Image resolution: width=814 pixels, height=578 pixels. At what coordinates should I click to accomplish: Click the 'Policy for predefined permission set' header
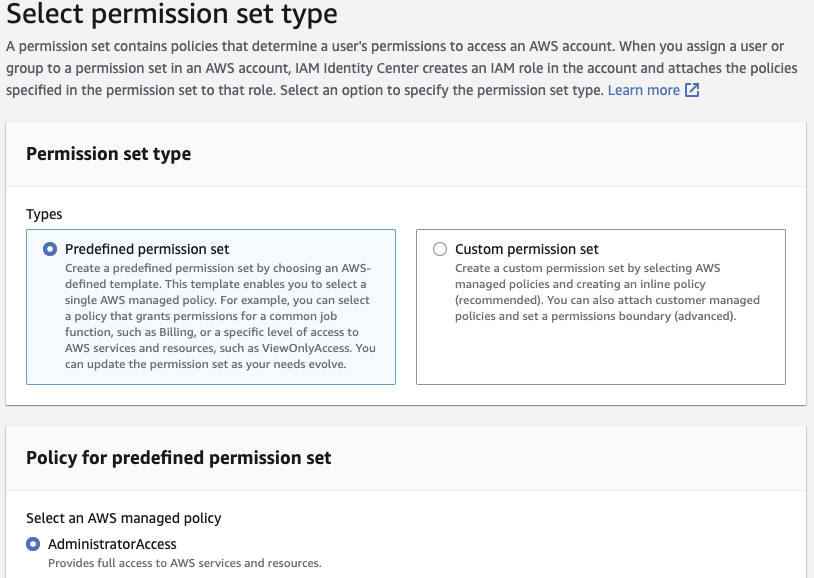[x=179, y=458]
